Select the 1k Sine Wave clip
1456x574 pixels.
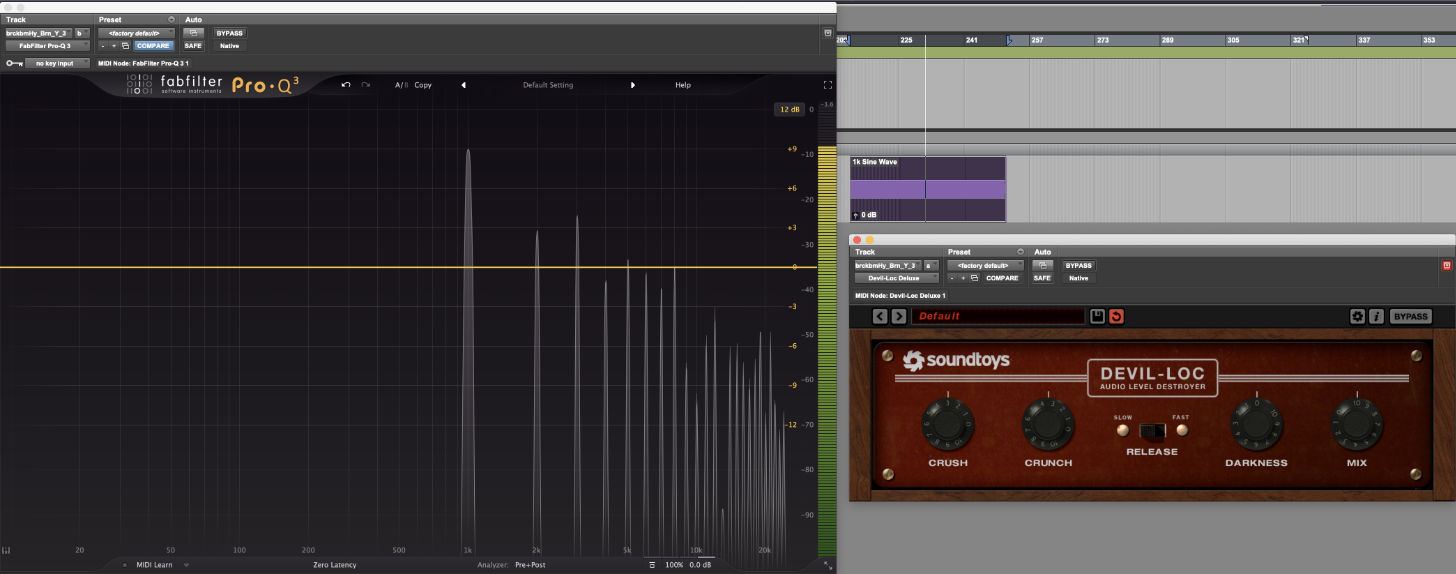tap(927, 189)
